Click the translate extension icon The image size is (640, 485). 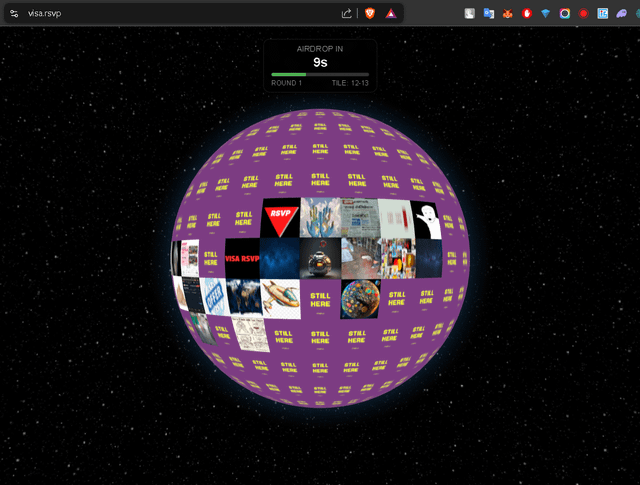489,14
